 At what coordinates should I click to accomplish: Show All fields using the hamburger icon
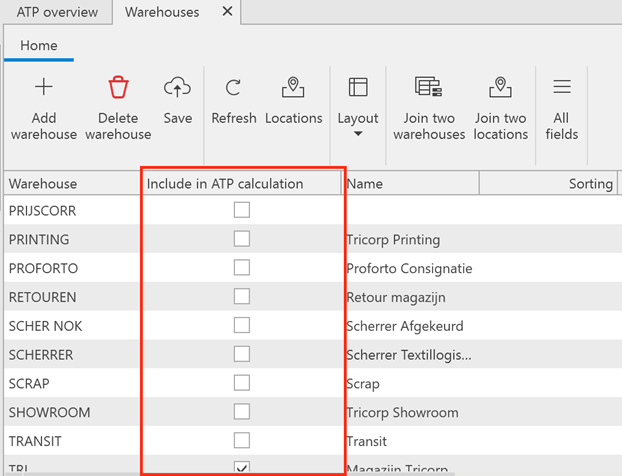[x=562, y=88]
